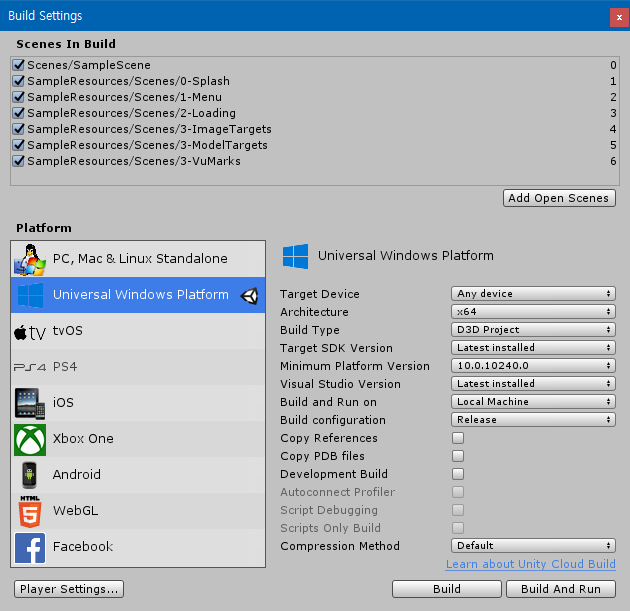Enable the Development Build checkbox

tap(458, 474)
